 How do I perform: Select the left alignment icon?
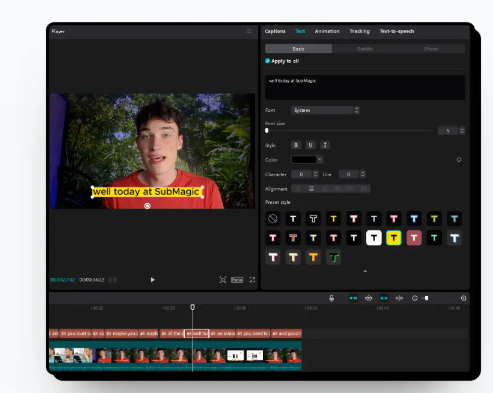click(298, 189)
